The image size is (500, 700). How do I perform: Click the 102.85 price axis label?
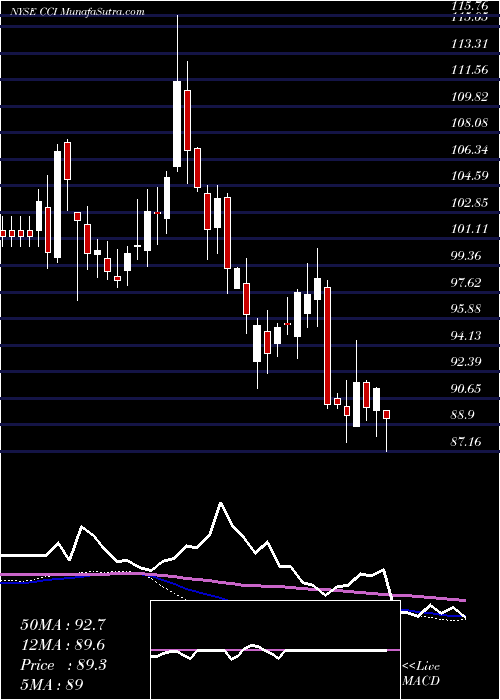(x=468, y=203)
